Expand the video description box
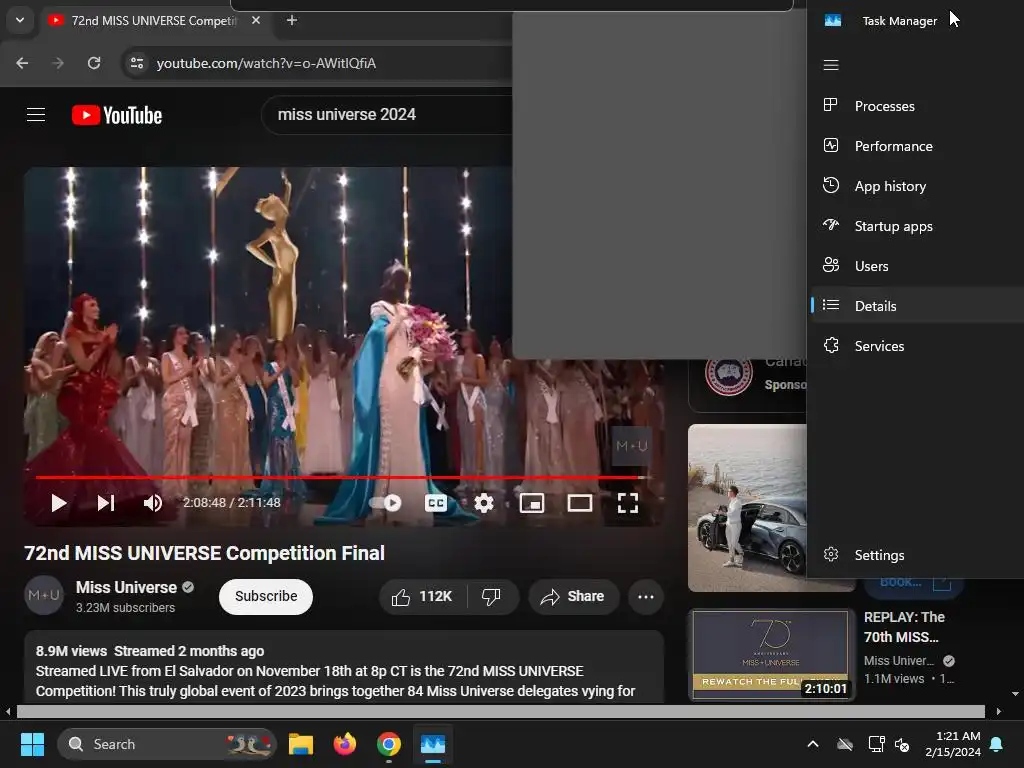 pyautogui.click(x=344, y=669)
